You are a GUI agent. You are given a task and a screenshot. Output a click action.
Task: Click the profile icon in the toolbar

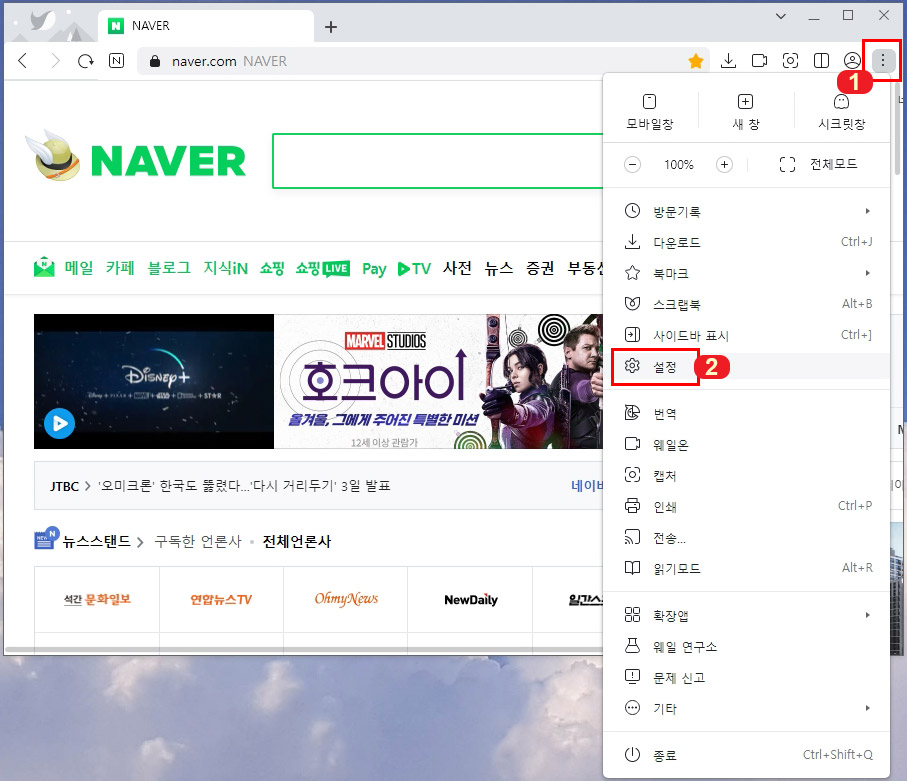pyautogui.click(x=851, y=60)
